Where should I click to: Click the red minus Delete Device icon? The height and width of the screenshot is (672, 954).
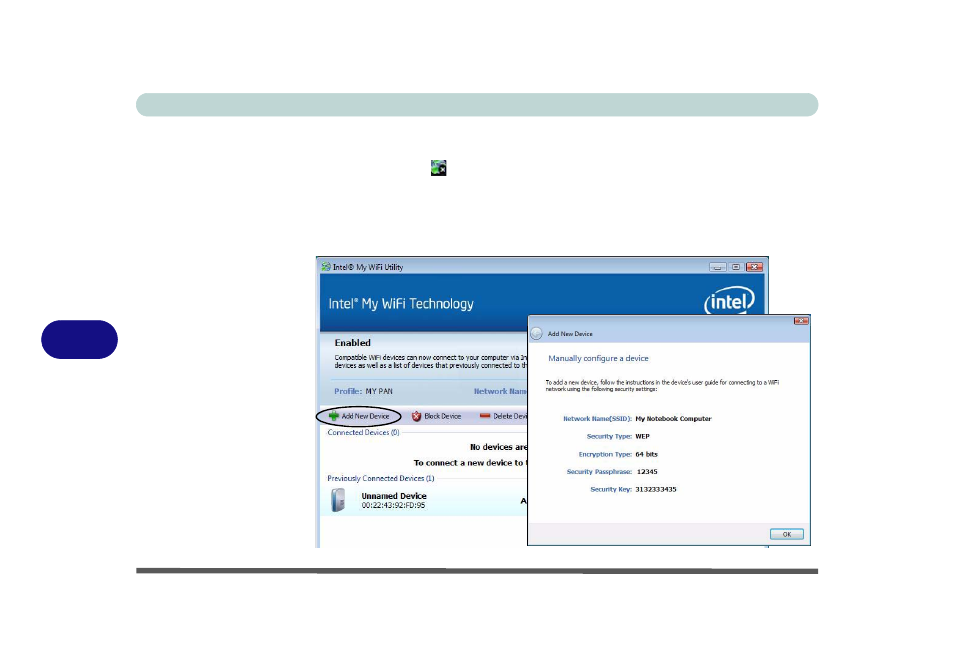point(485,416)
